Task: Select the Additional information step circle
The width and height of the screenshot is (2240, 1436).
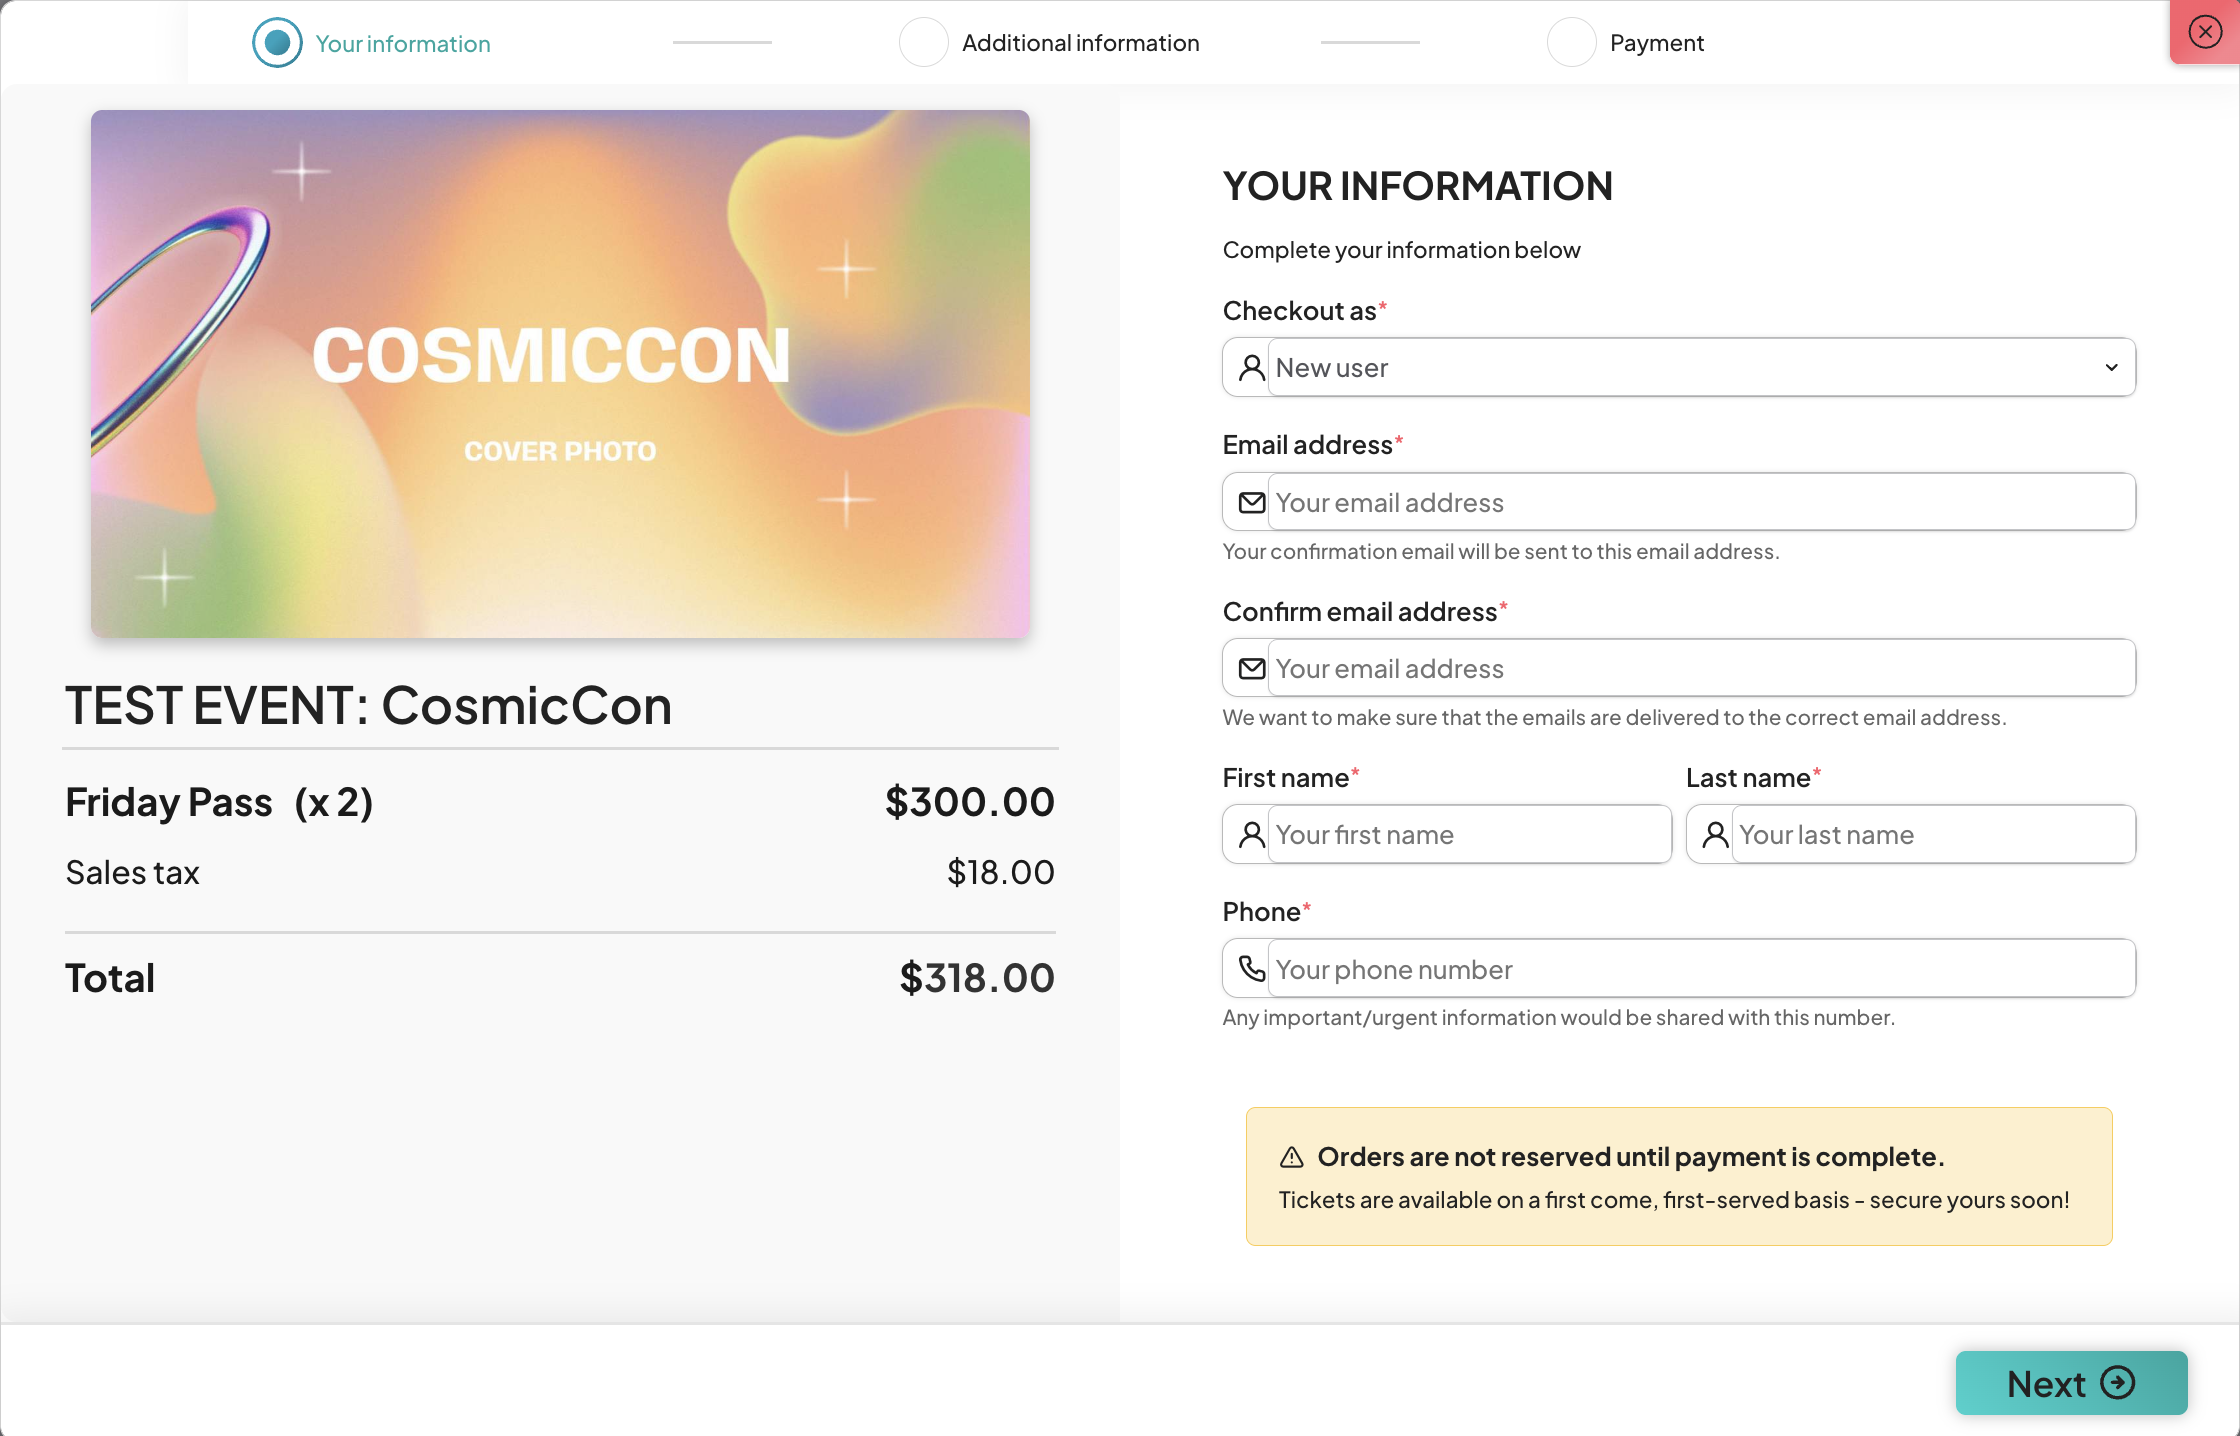Action: pos(924,43)
